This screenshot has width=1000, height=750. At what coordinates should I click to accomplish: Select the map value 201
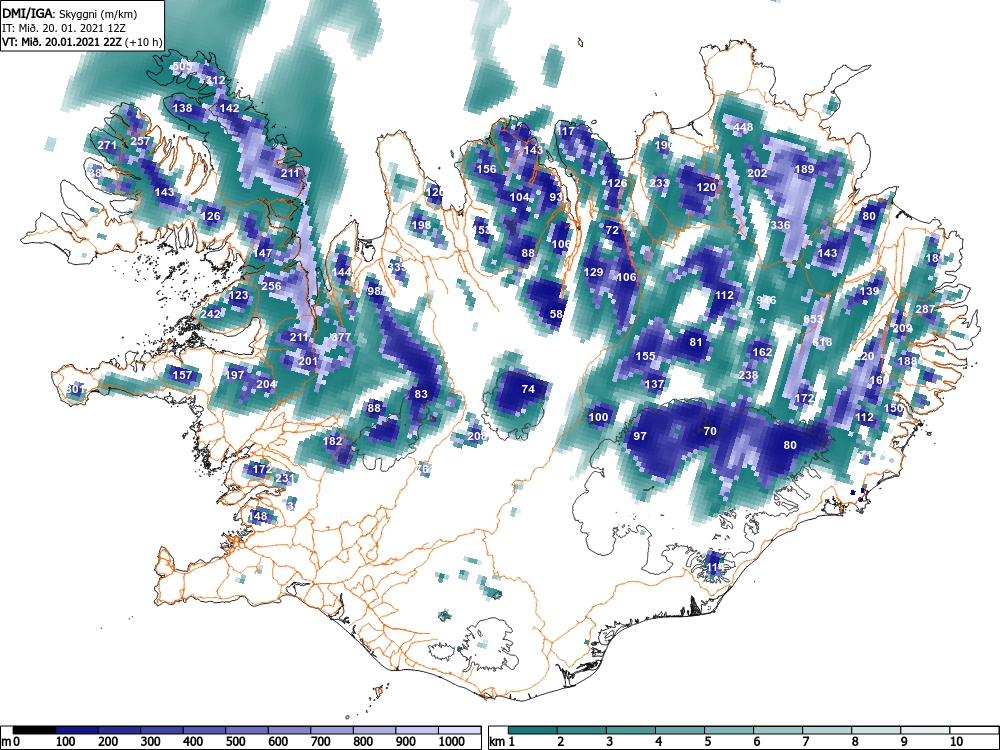(x=308, y=361)
